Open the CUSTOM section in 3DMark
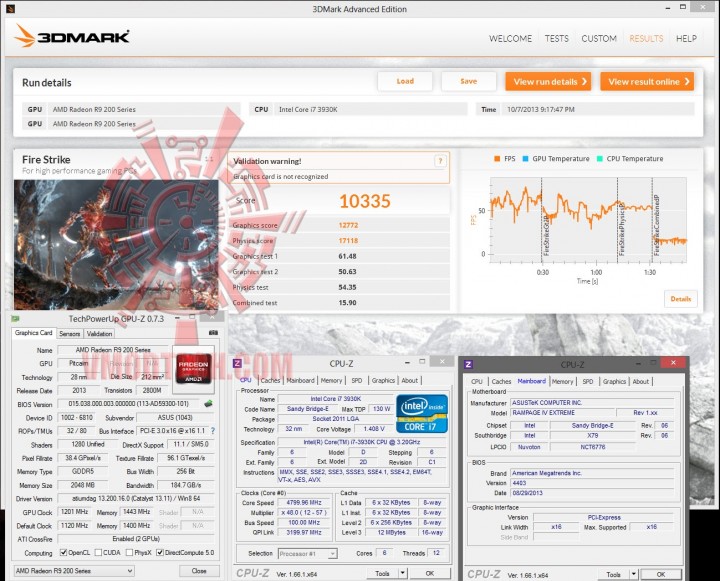720x581 pixels. [599, 39]
